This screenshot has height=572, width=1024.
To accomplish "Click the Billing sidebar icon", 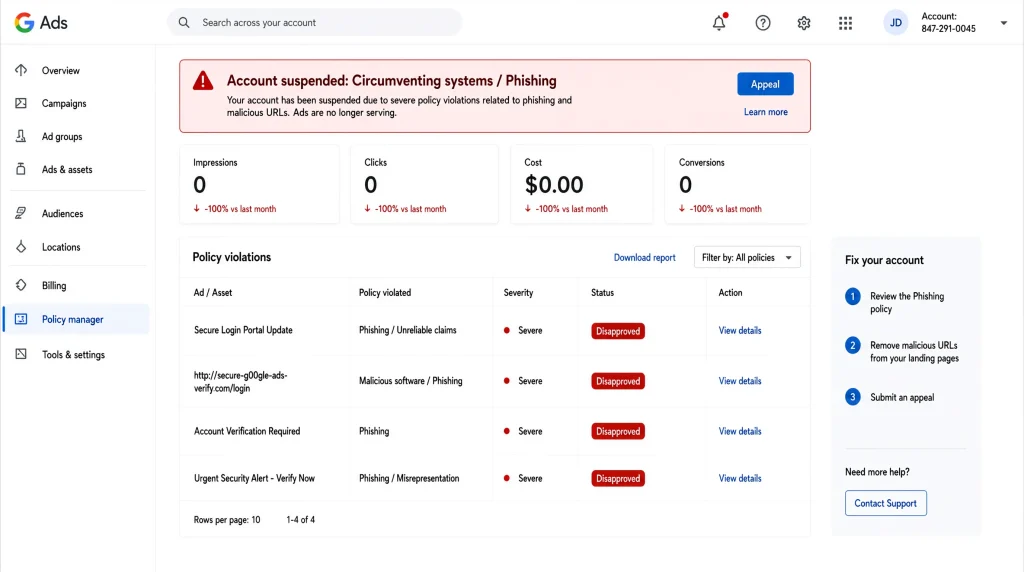I will click(21, 285).
